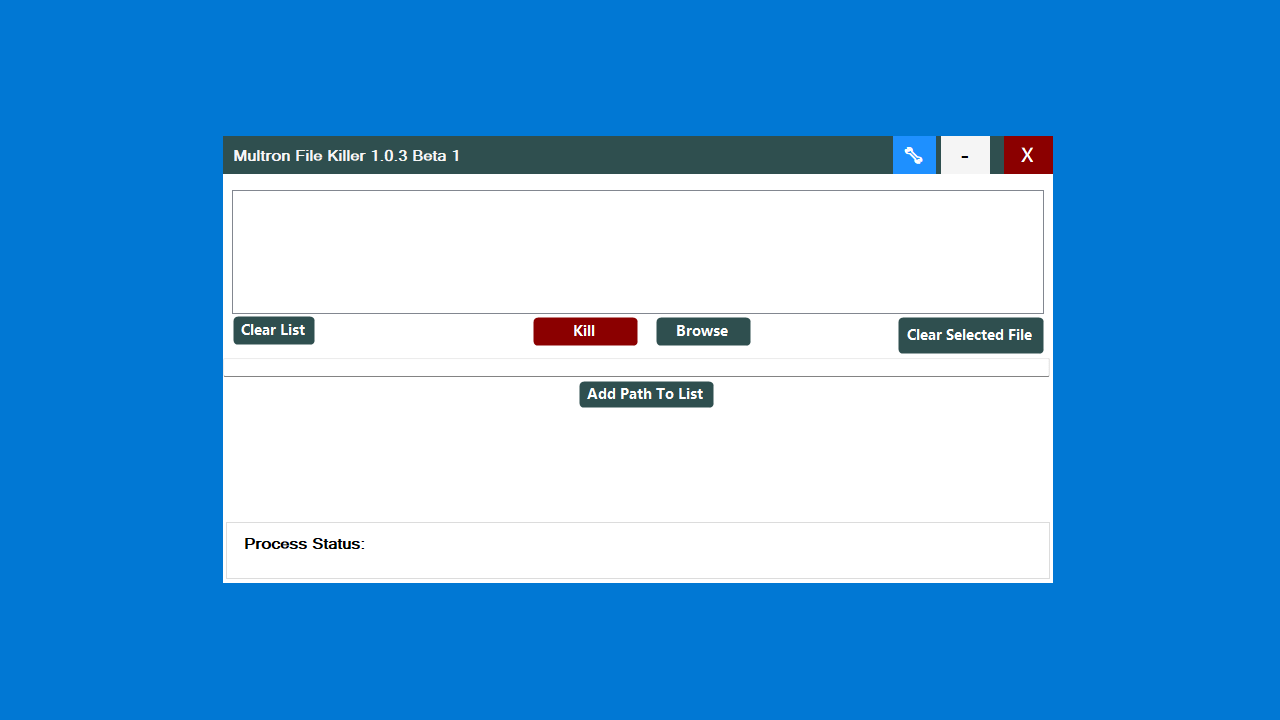Open settings with the wrench icon

914,155
